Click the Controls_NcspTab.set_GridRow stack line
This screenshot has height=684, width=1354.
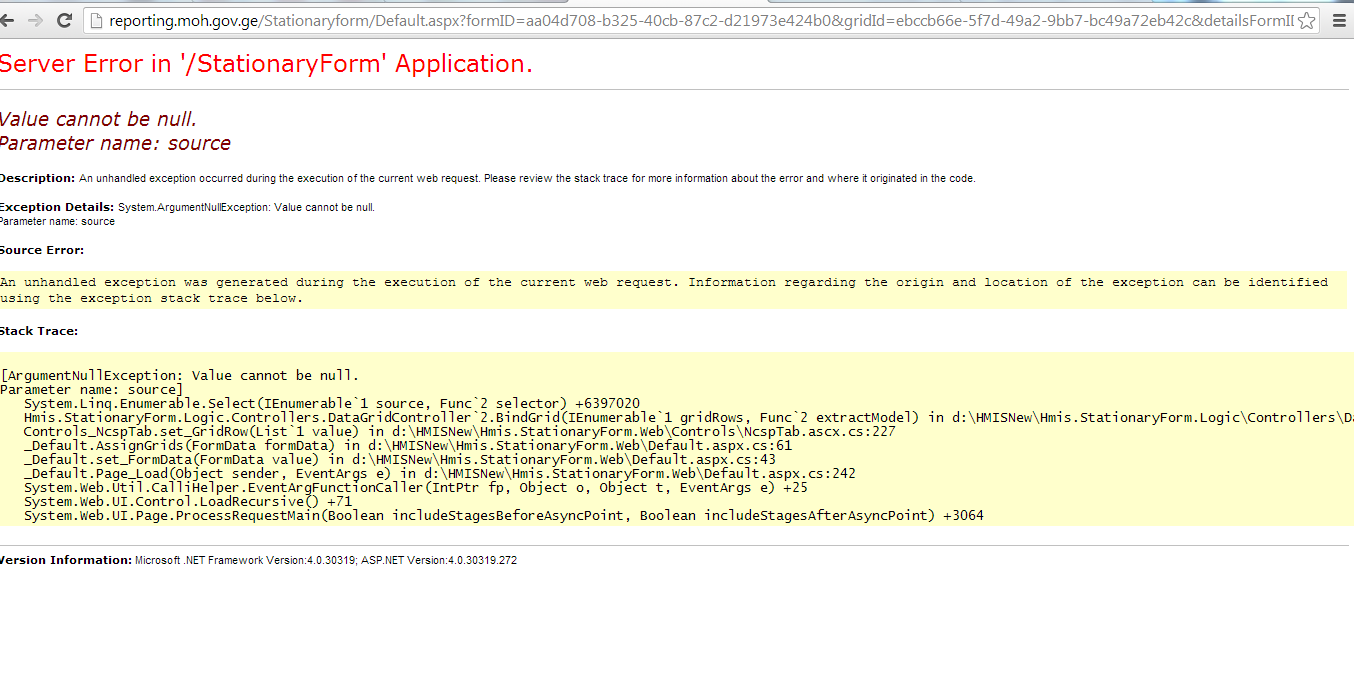pos(459,432)
